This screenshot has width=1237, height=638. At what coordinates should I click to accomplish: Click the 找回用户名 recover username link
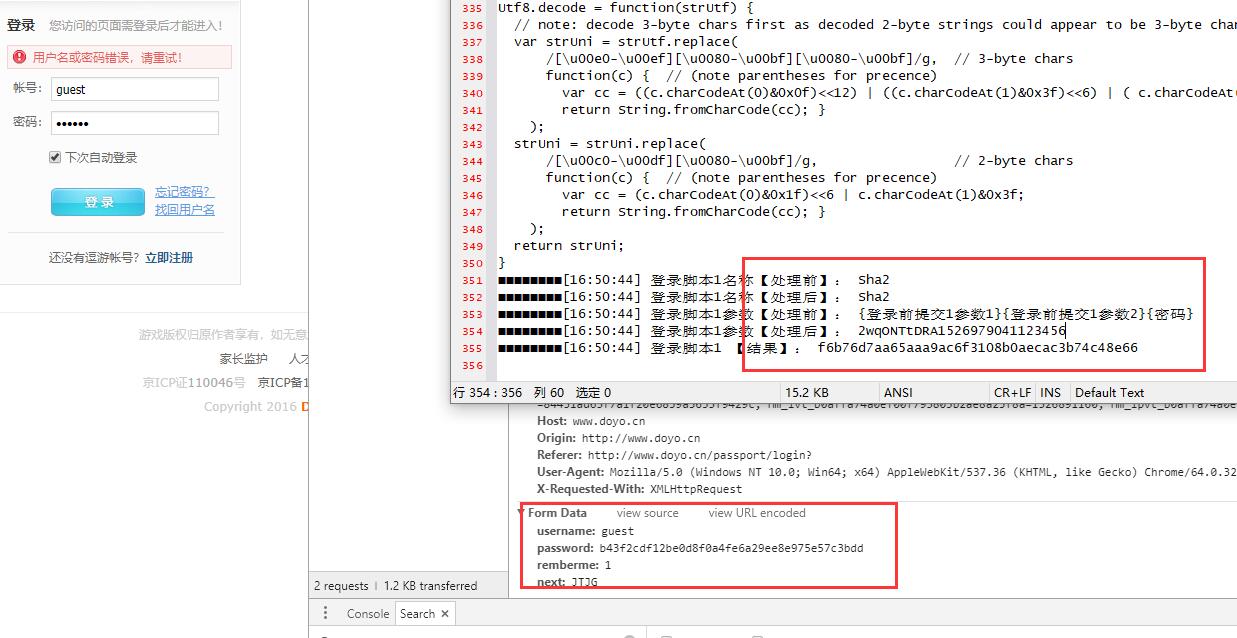184,210
